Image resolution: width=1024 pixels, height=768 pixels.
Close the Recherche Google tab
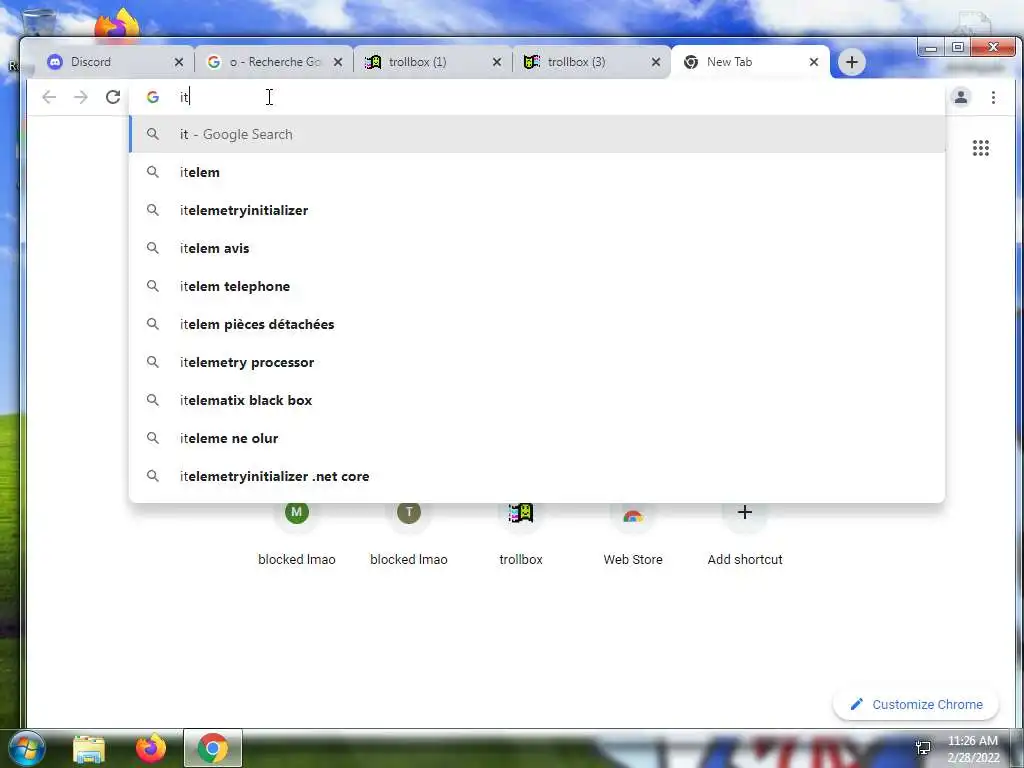point(338,62)
